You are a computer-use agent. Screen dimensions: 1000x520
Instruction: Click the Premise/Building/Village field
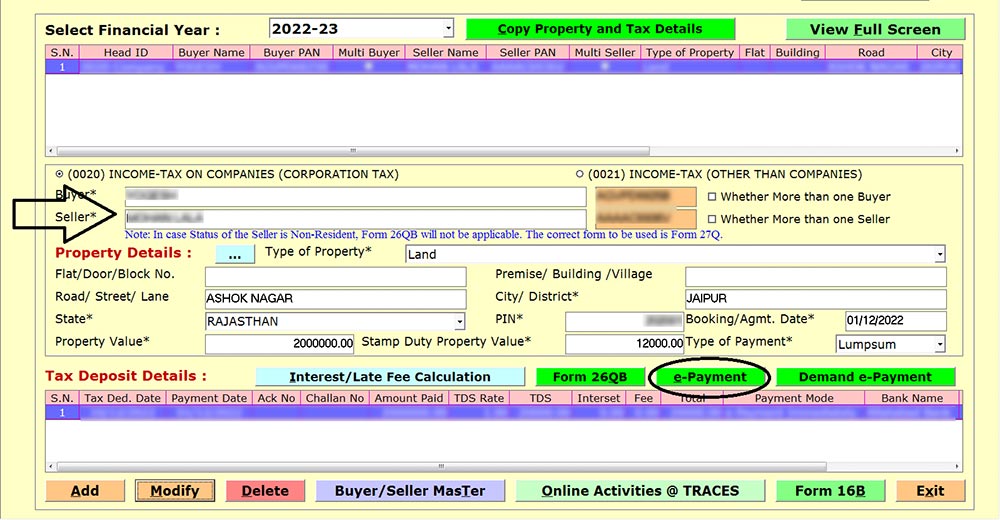coord(816,277)
